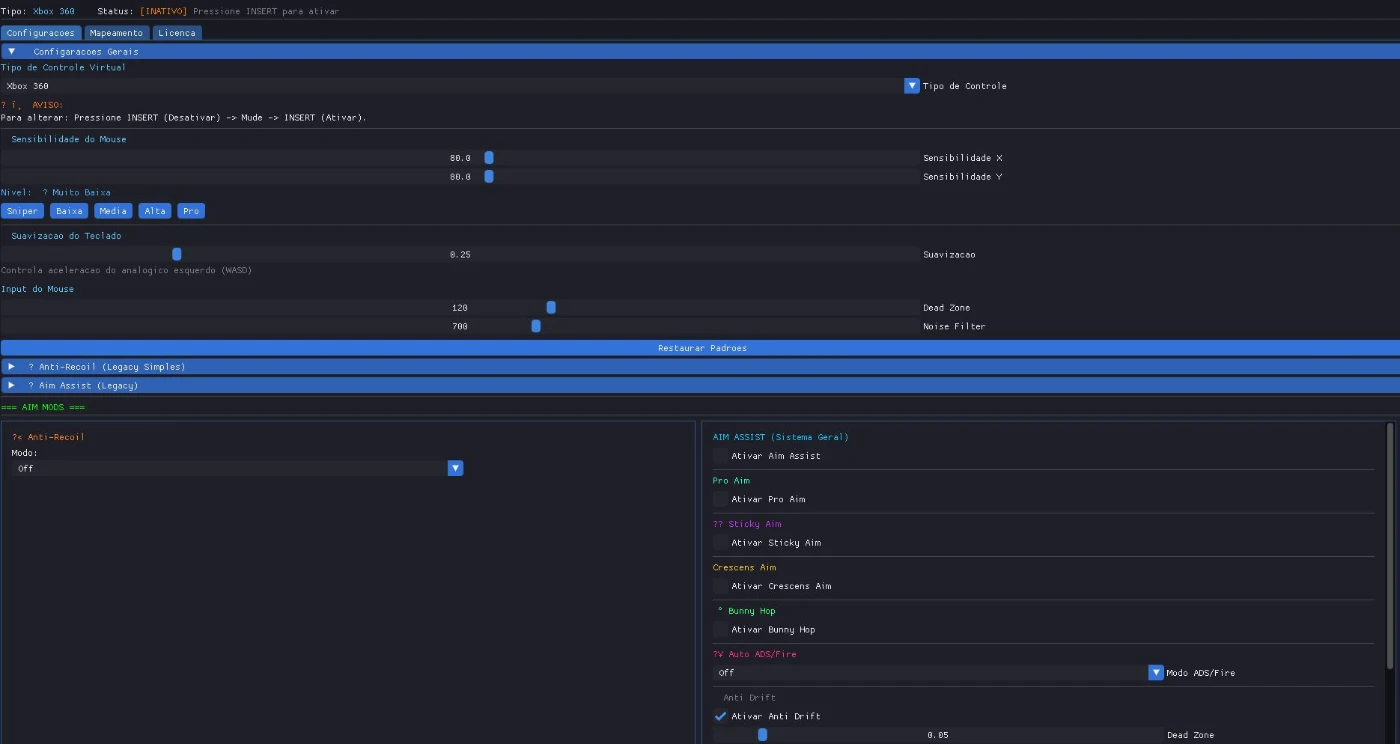Collapse the Configuracoes Gerais section
1400x744 pixels.
coord(12,51)
